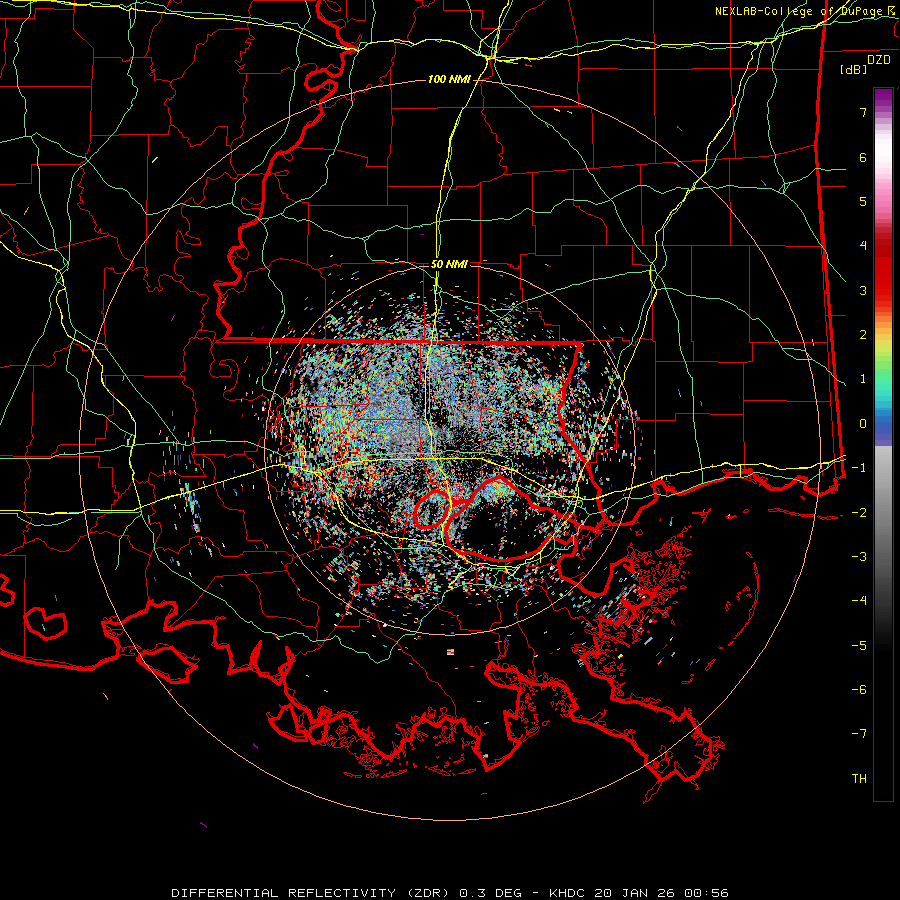
Task: Select the -4 dB scale value
Action: click(x=859, y=600)
